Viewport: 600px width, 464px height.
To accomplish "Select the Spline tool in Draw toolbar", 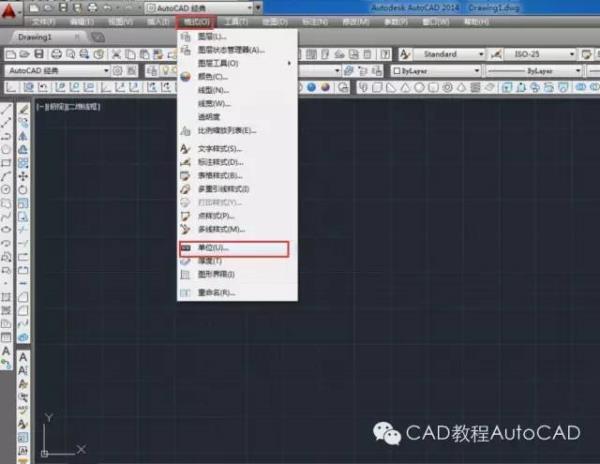I will (x=6, y=217).
